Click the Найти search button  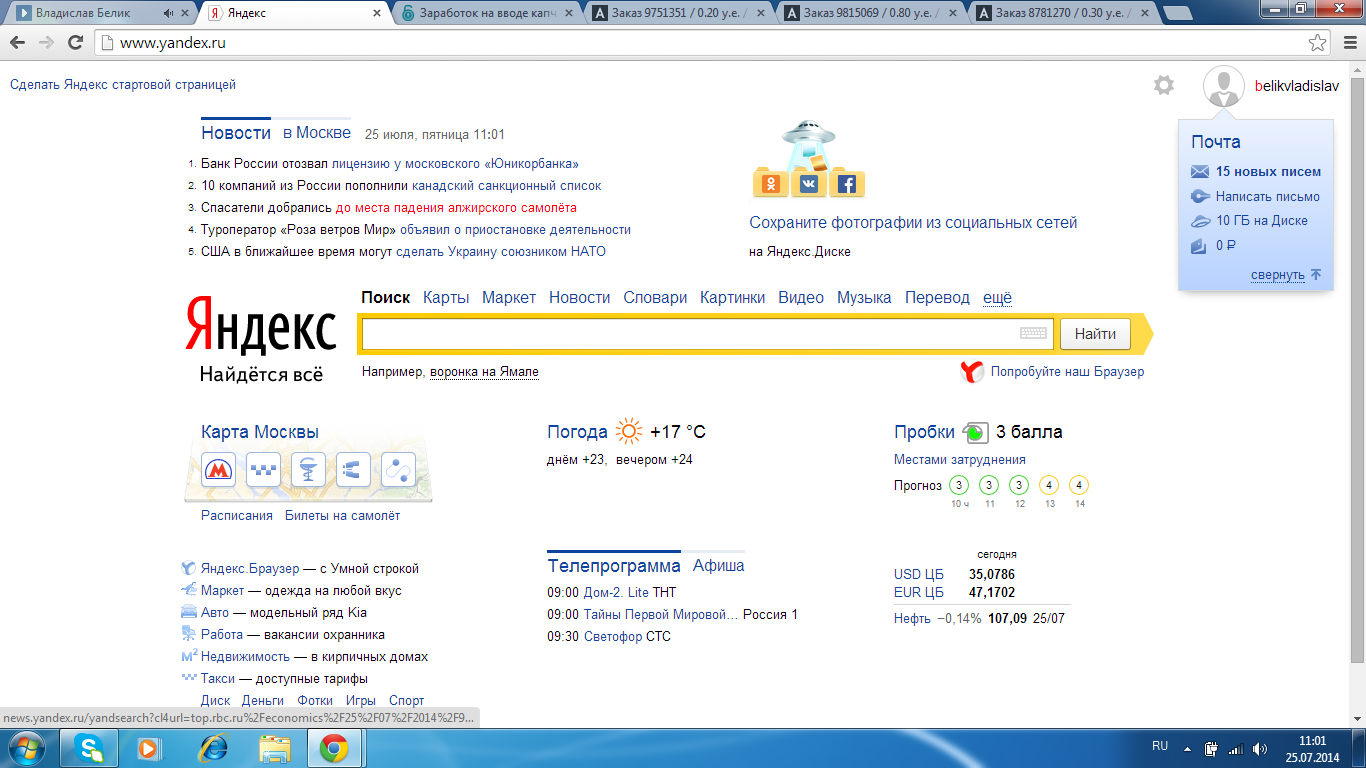click(x=1095, y=334)
